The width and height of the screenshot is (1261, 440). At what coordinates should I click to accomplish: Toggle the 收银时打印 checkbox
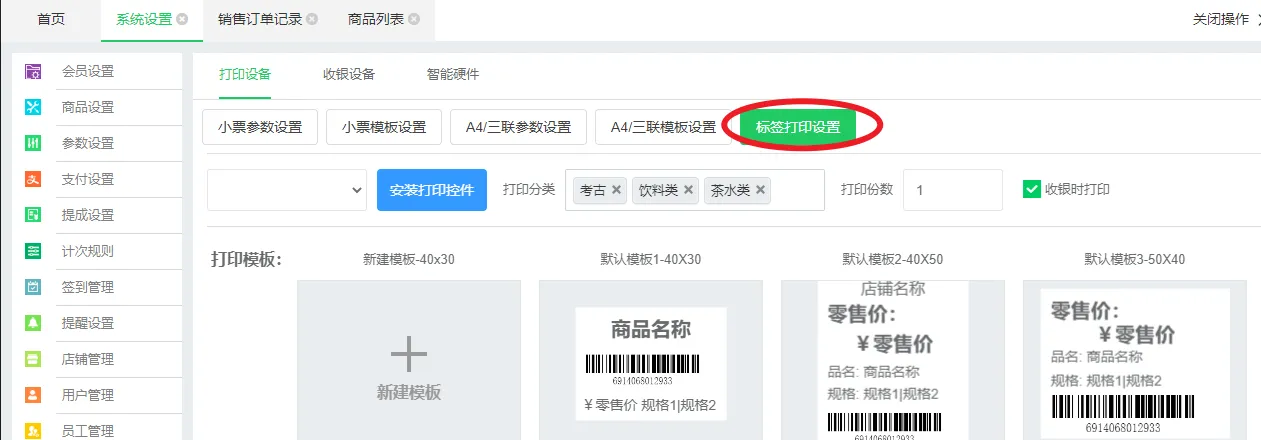[x=1032, y=189]
